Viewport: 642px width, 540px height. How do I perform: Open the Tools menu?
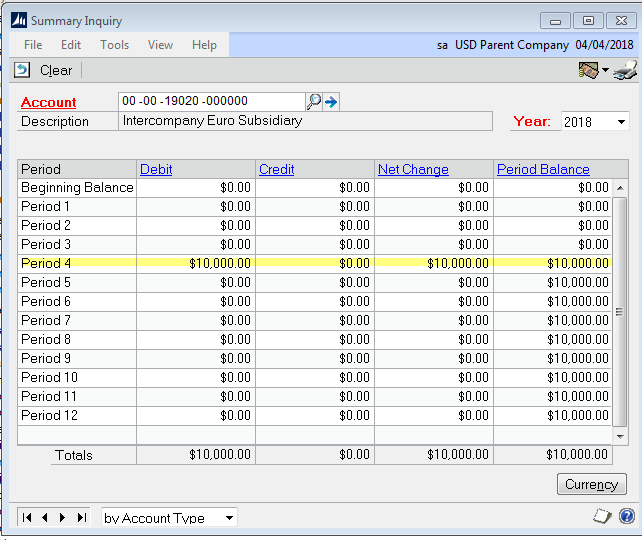coord(114,45)
